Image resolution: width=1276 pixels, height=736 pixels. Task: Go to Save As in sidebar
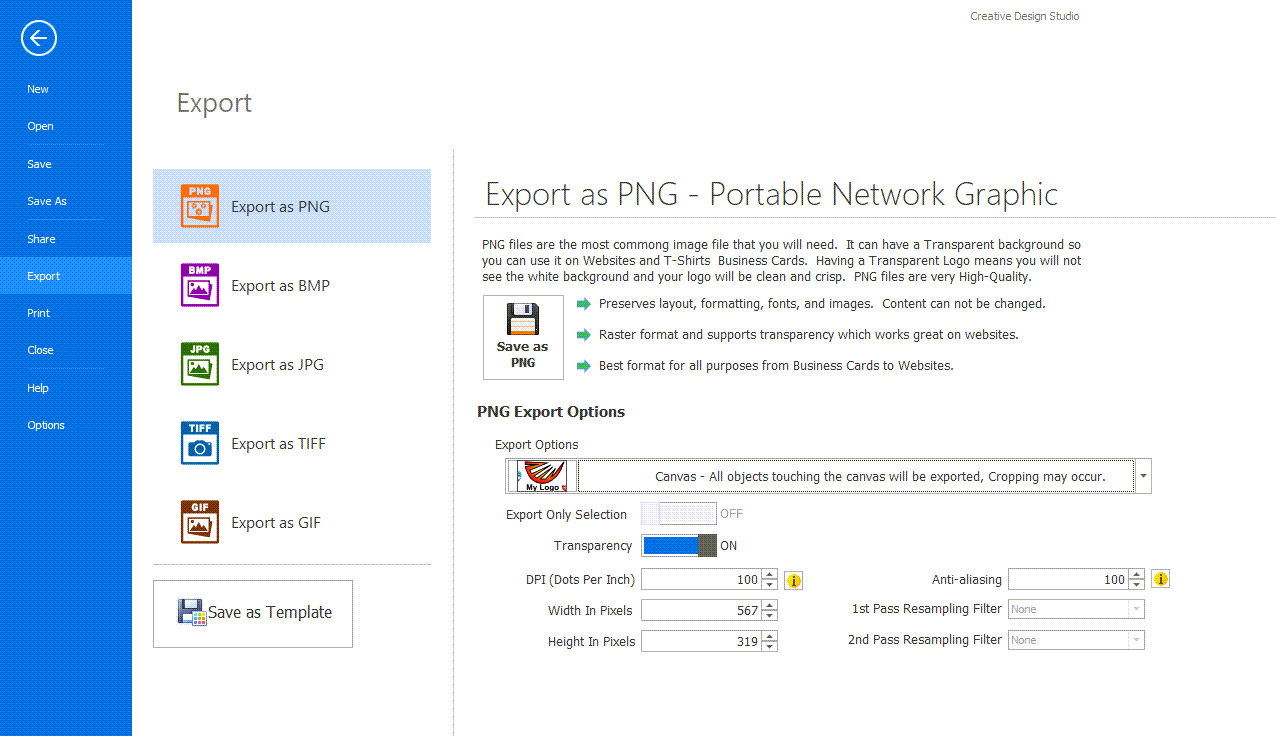point(47,201)
